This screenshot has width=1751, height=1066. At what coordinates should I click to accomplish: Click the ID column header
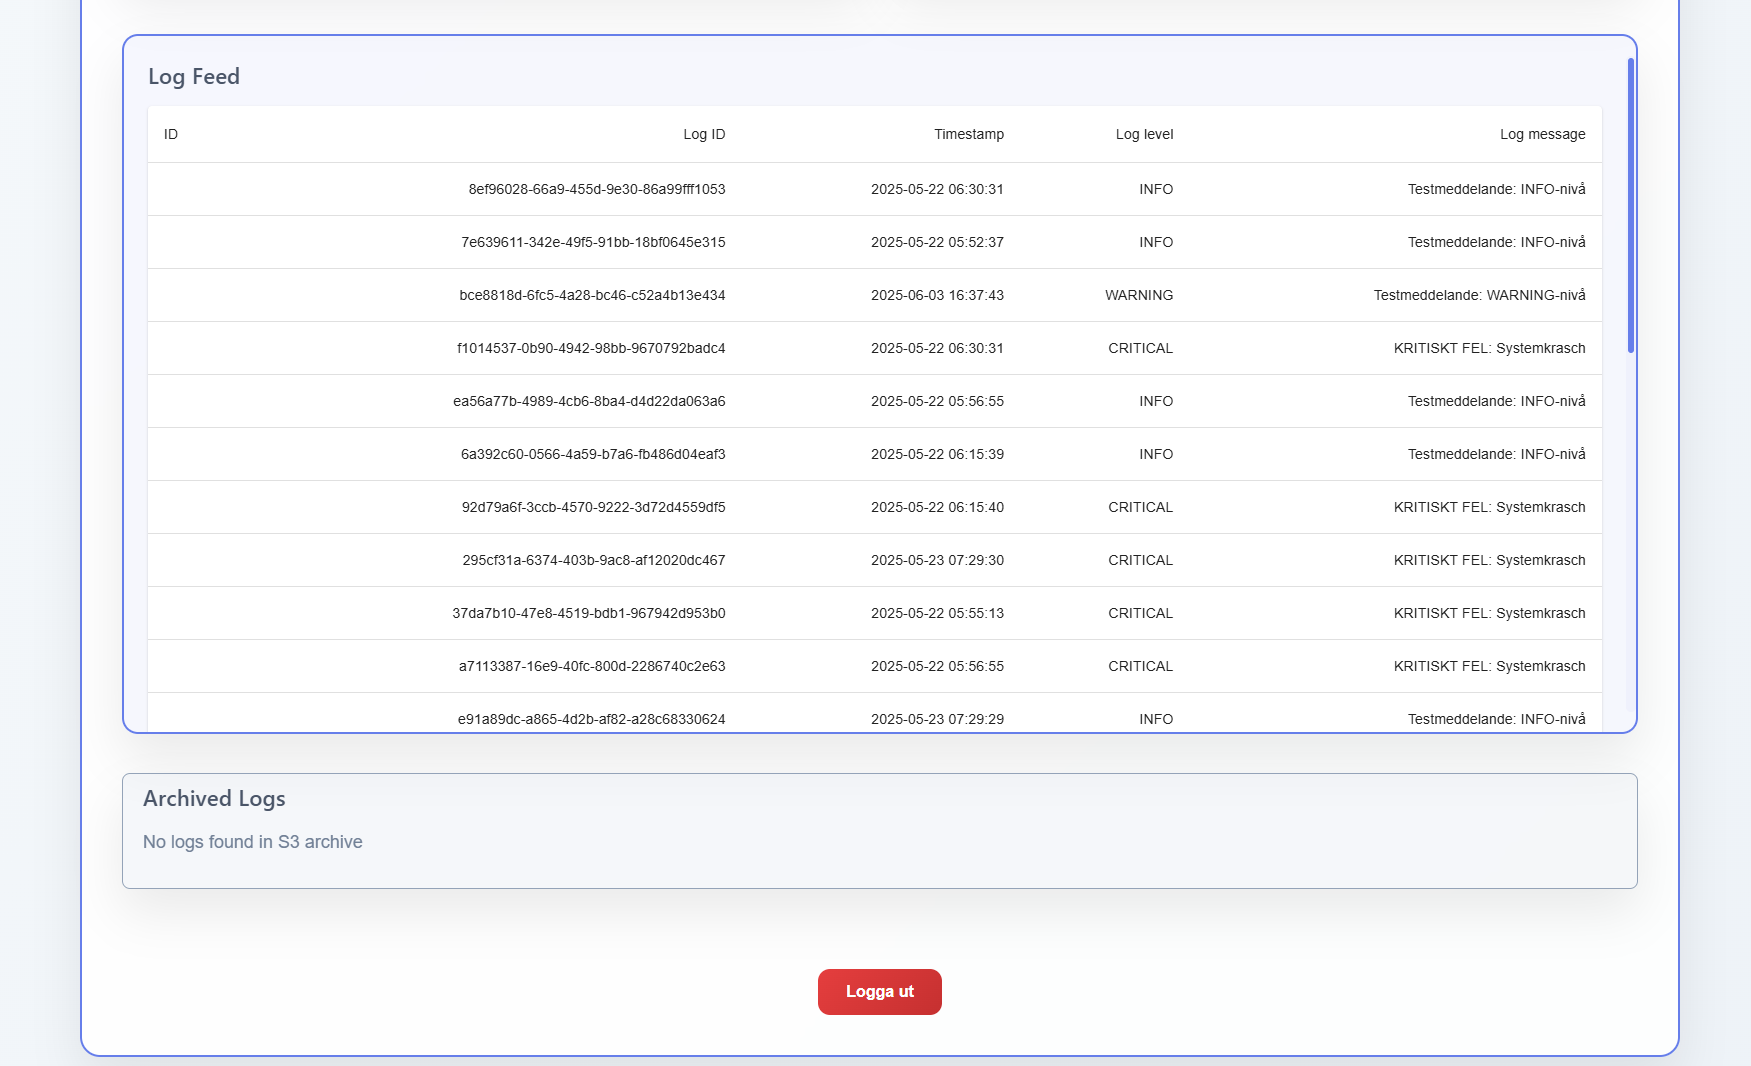(x=171, y=134)
